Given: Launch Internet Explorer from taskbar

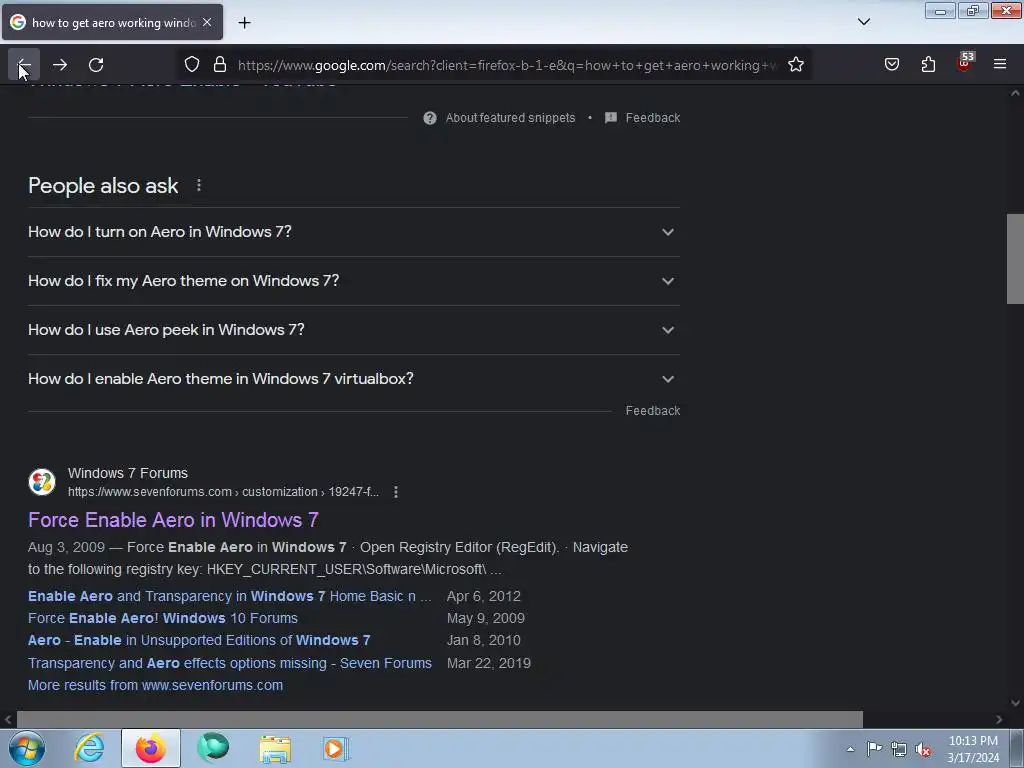Looking at the screenshot, I should pos(89,748).
